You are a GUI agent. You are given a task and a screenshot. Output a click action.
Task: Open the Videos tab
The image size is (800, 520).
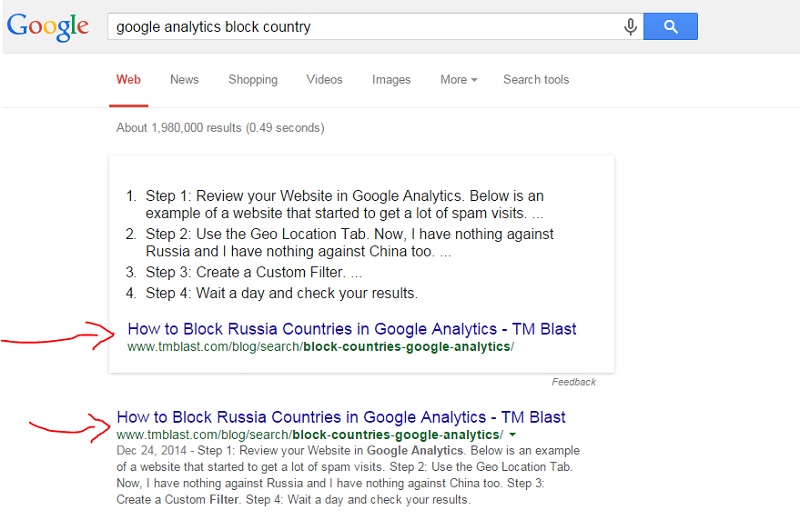324,80
